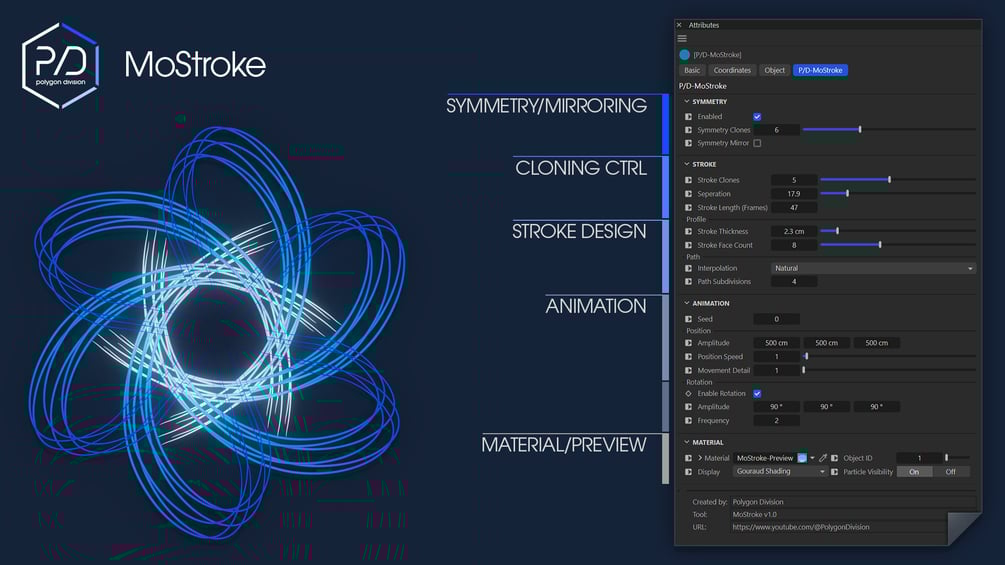Click the Position Speed slider
1005x565 pixels.
tap(890, 356)
